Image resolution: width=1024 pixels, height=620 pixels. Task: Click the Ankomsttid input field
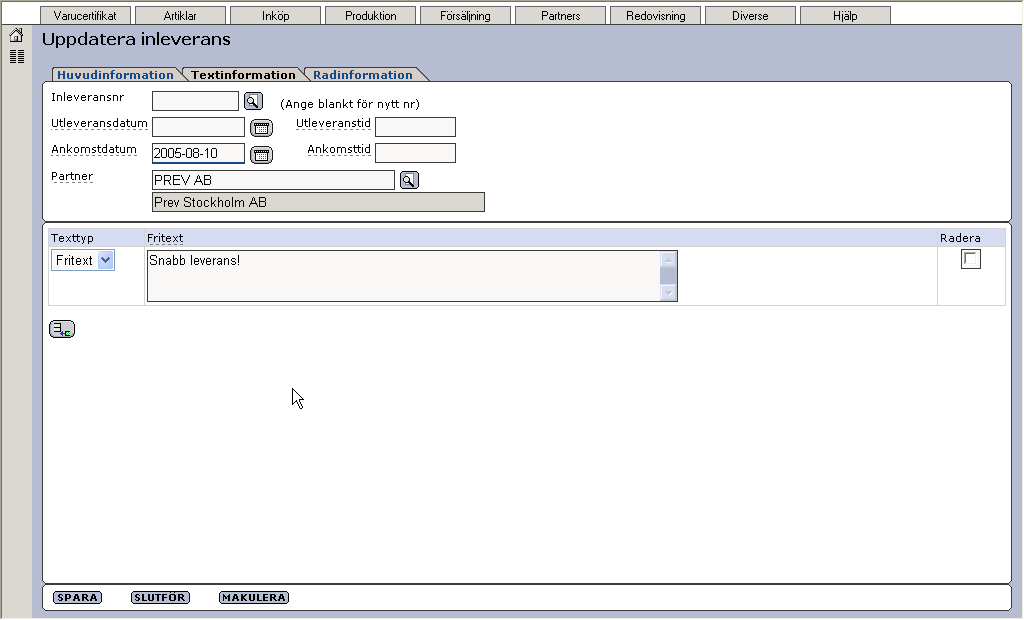tap(415, 153)
